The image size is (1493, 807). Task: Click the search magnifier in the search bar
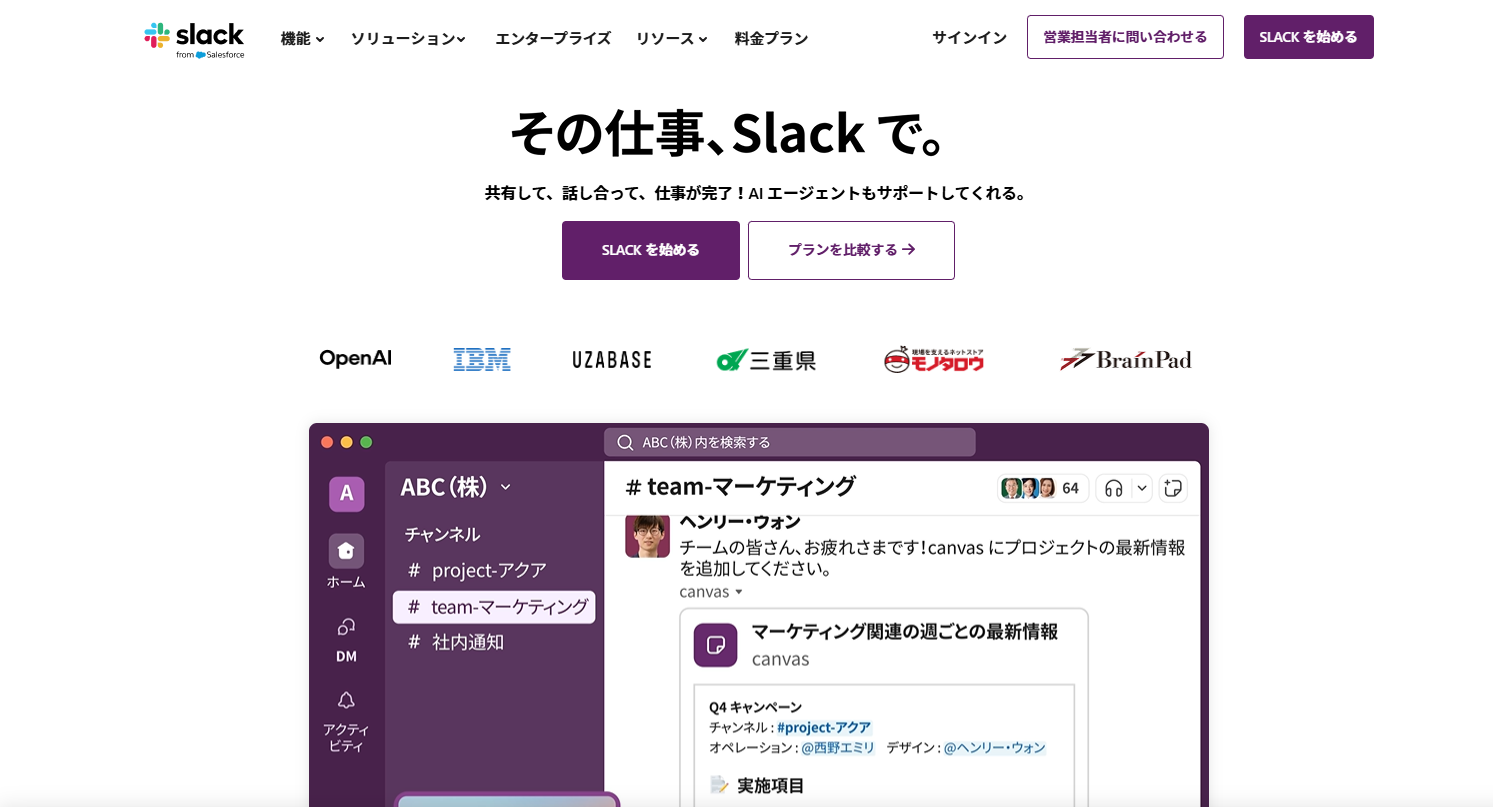624,441
